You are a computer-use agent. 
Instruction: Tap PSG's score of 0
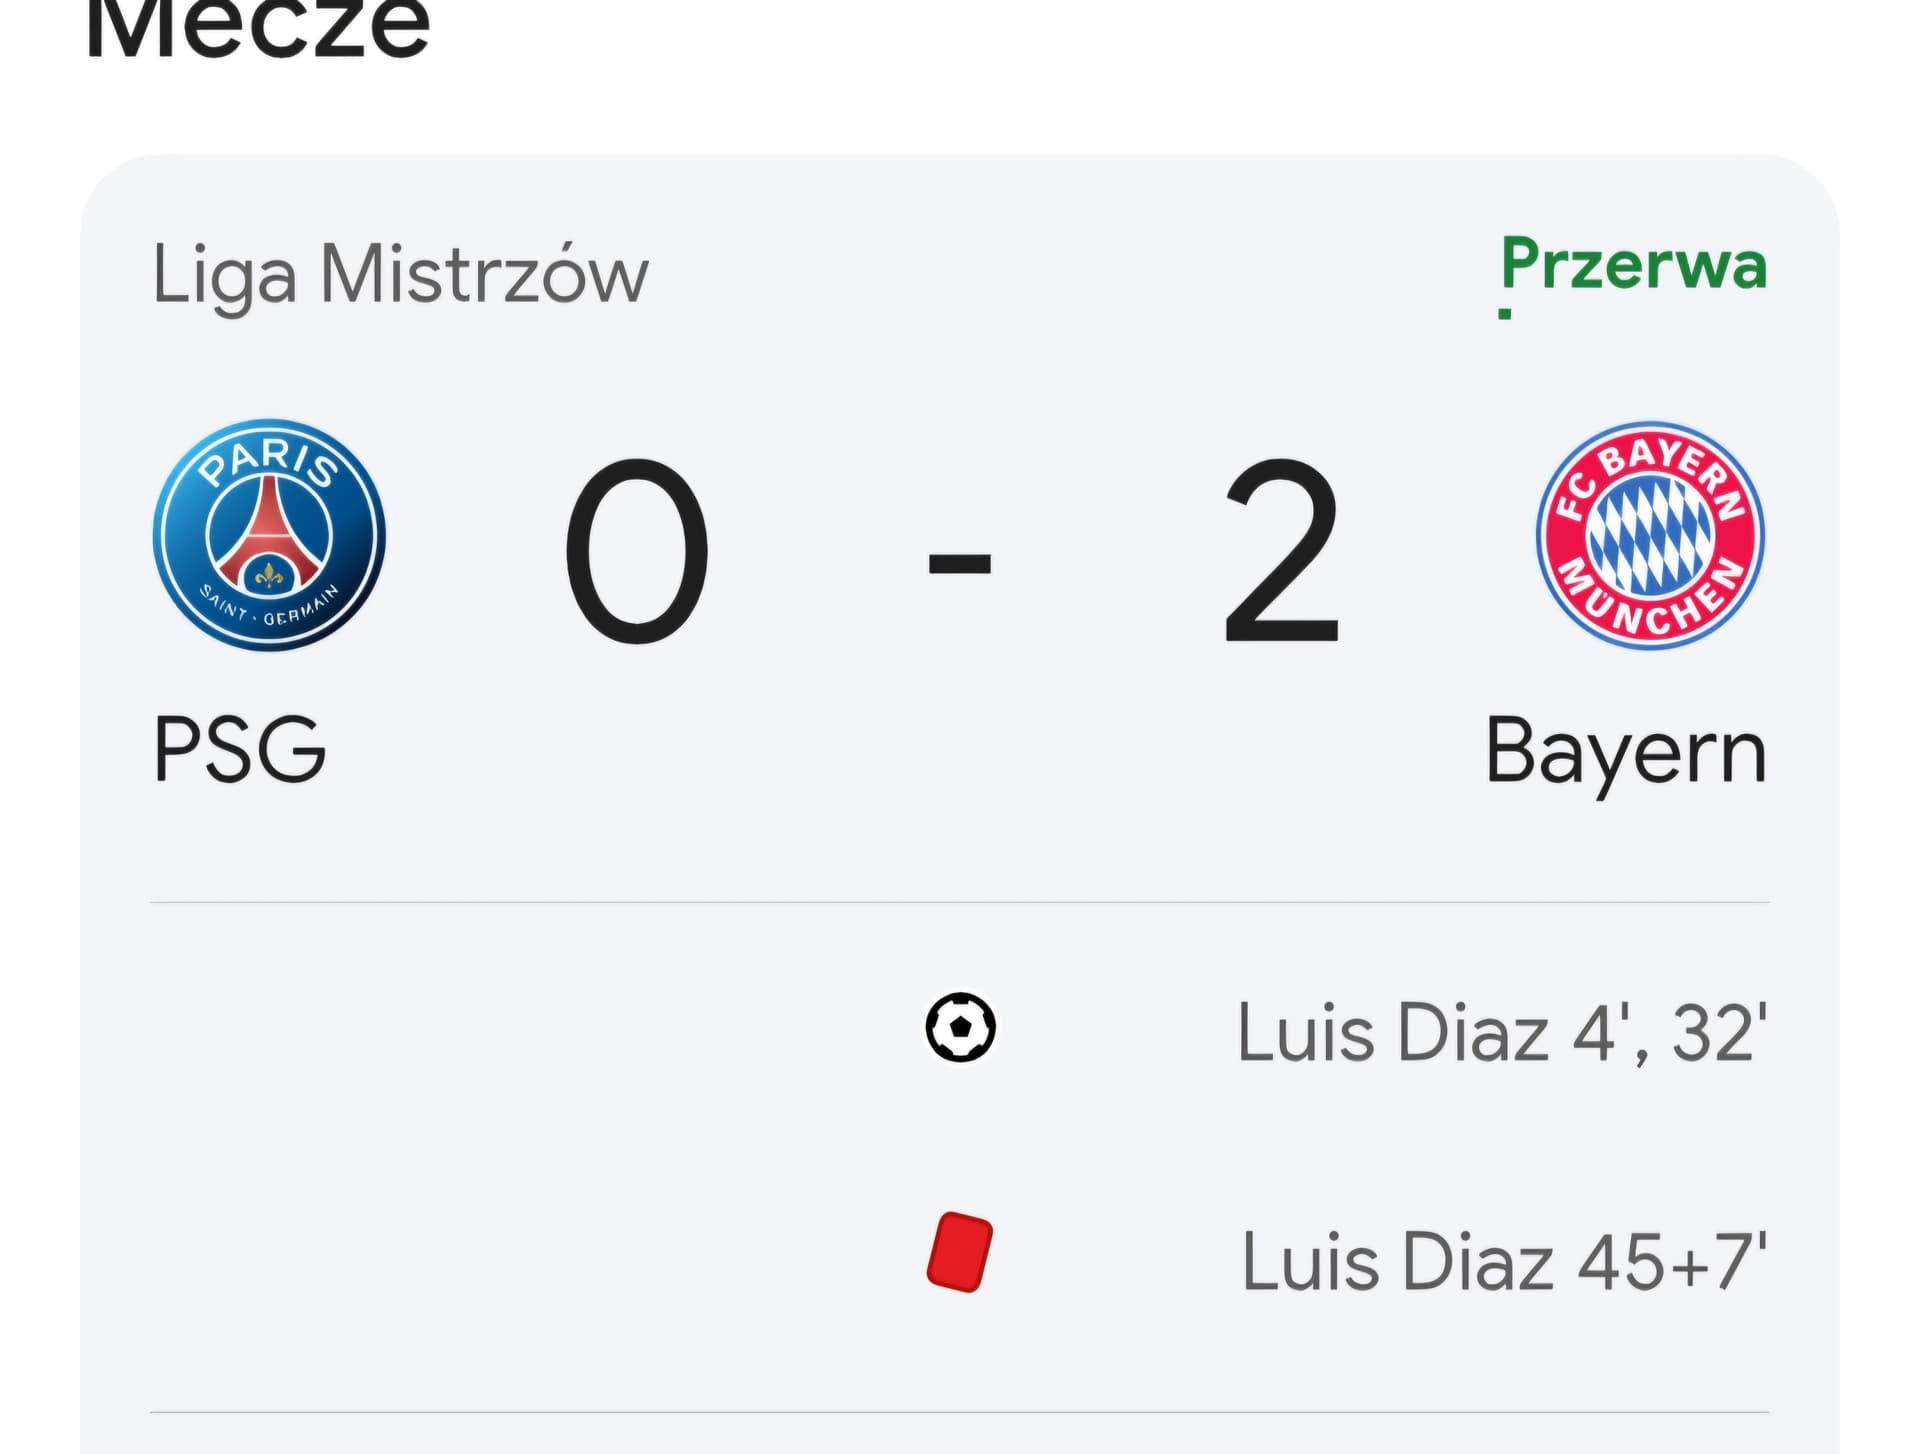(x=637, y=550)
